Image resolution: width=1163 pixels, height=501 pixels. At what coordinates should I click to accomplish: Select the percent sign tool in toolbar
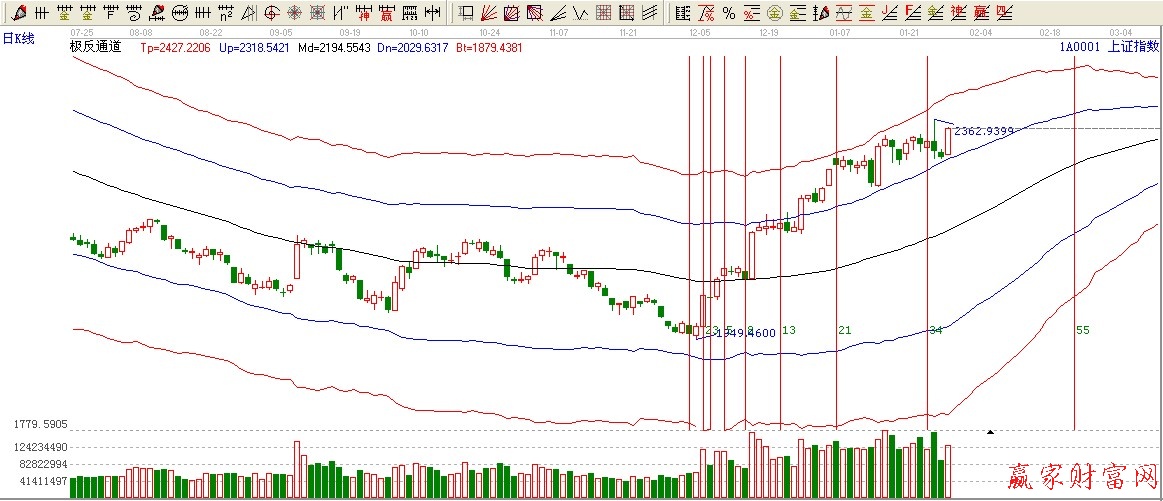click(729, 13)
